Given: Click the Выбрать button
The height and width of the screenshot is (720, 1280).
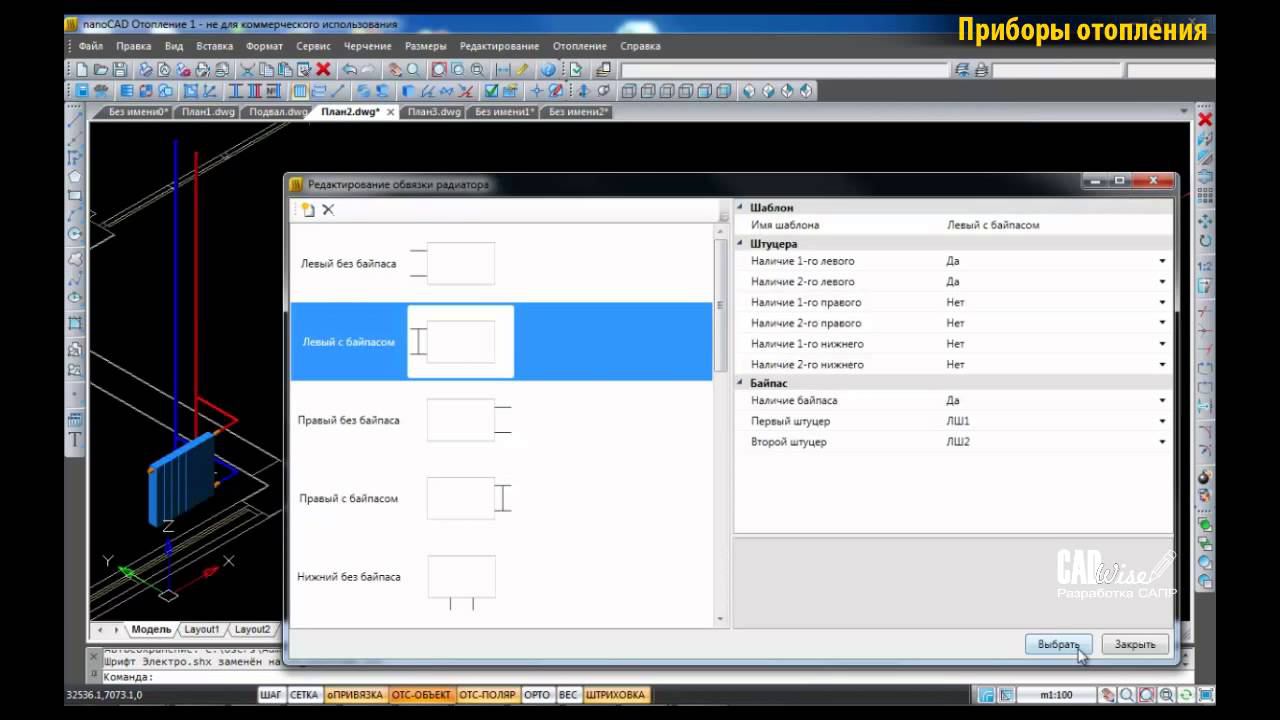Looking at the screenshot, I should [1058, 644].
